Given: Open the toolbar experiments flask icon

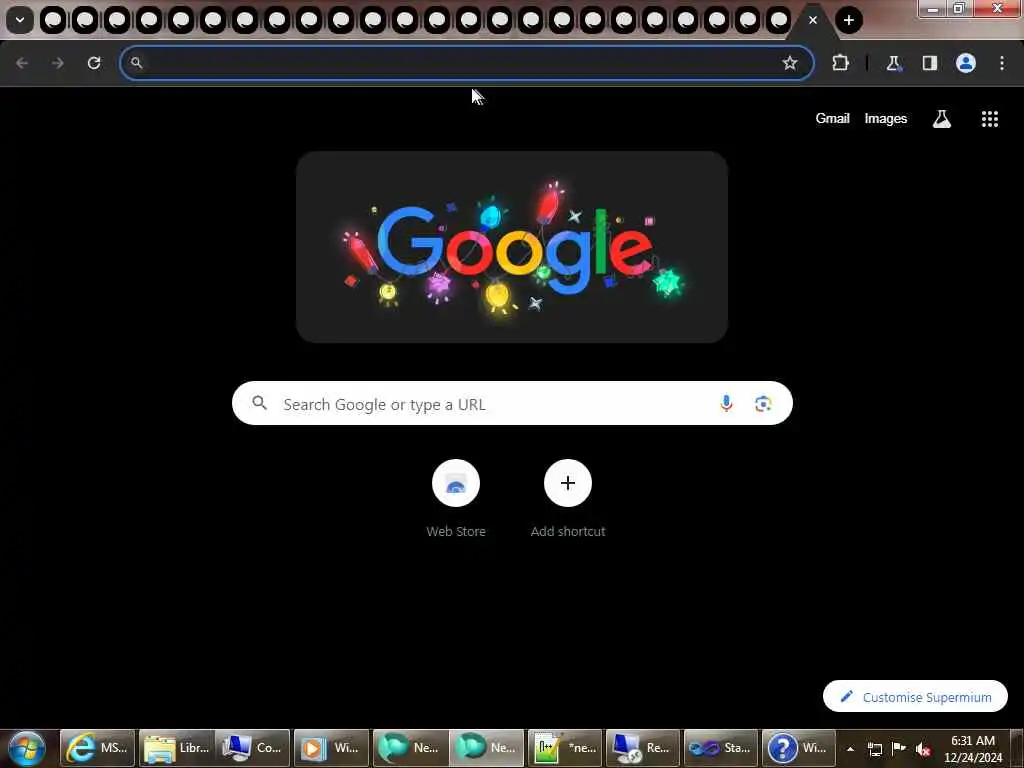Looking at the screenshot, I should pos(893,63).
